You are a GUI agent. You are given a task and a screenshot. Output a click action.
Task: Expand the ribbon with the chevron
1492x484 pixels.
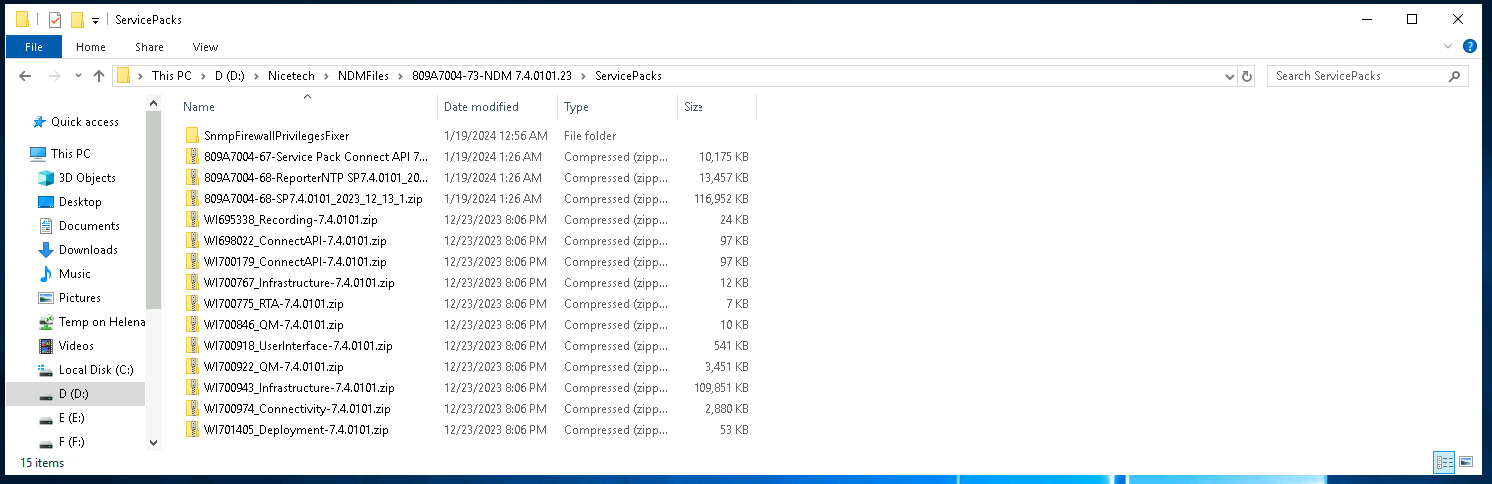(1448, 47)
